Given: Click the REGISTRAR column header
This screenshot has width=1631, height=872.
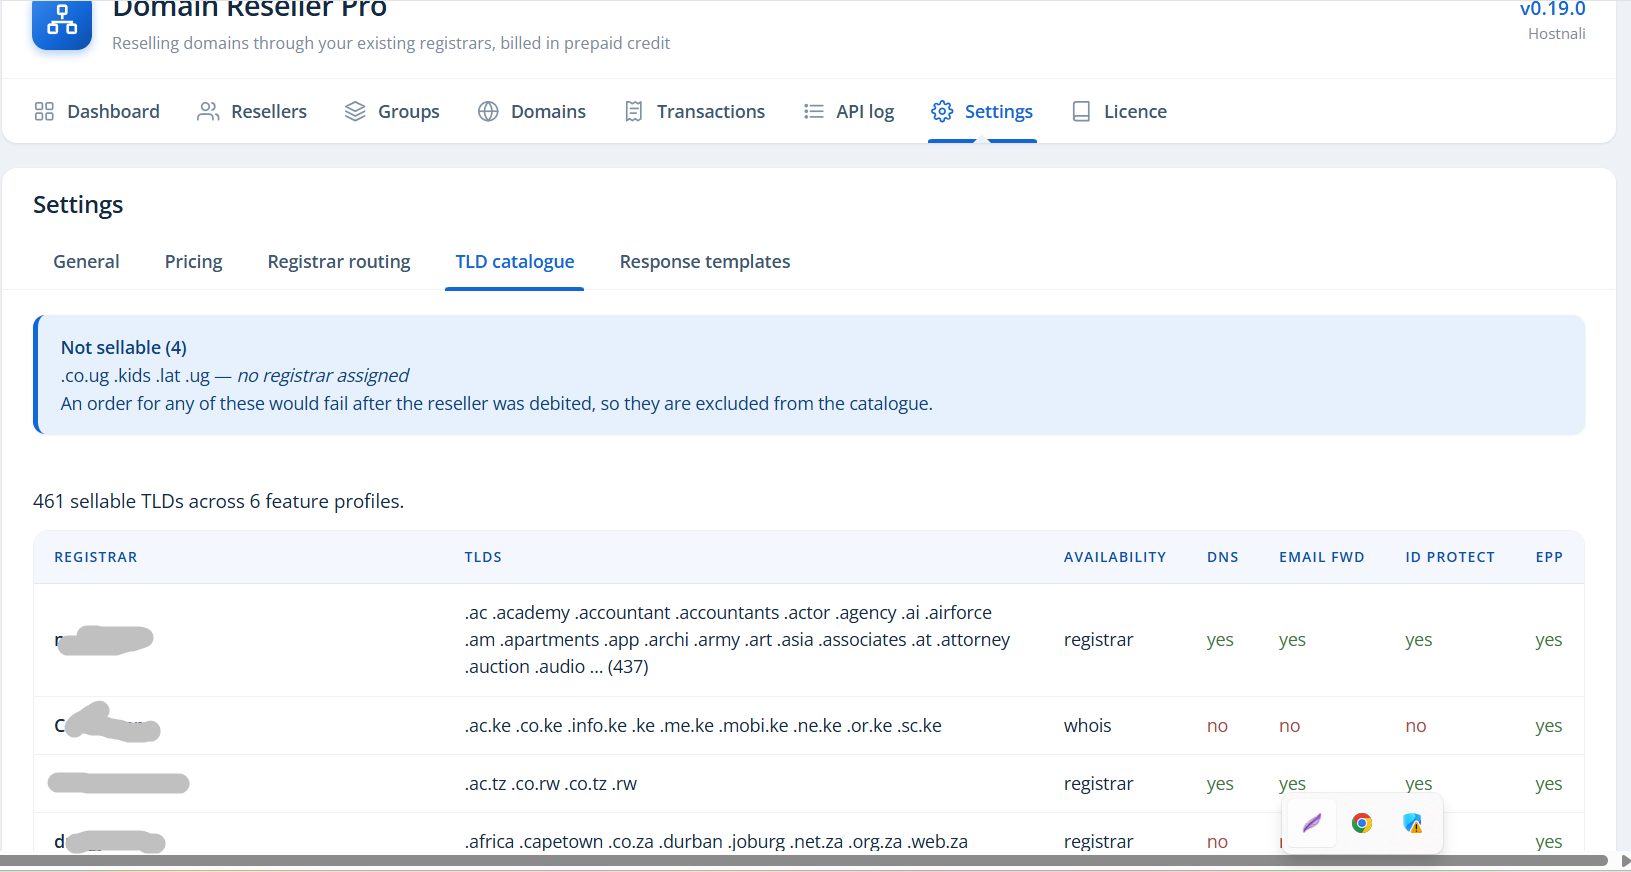Looking at the screenshot, I should point(96,557).
